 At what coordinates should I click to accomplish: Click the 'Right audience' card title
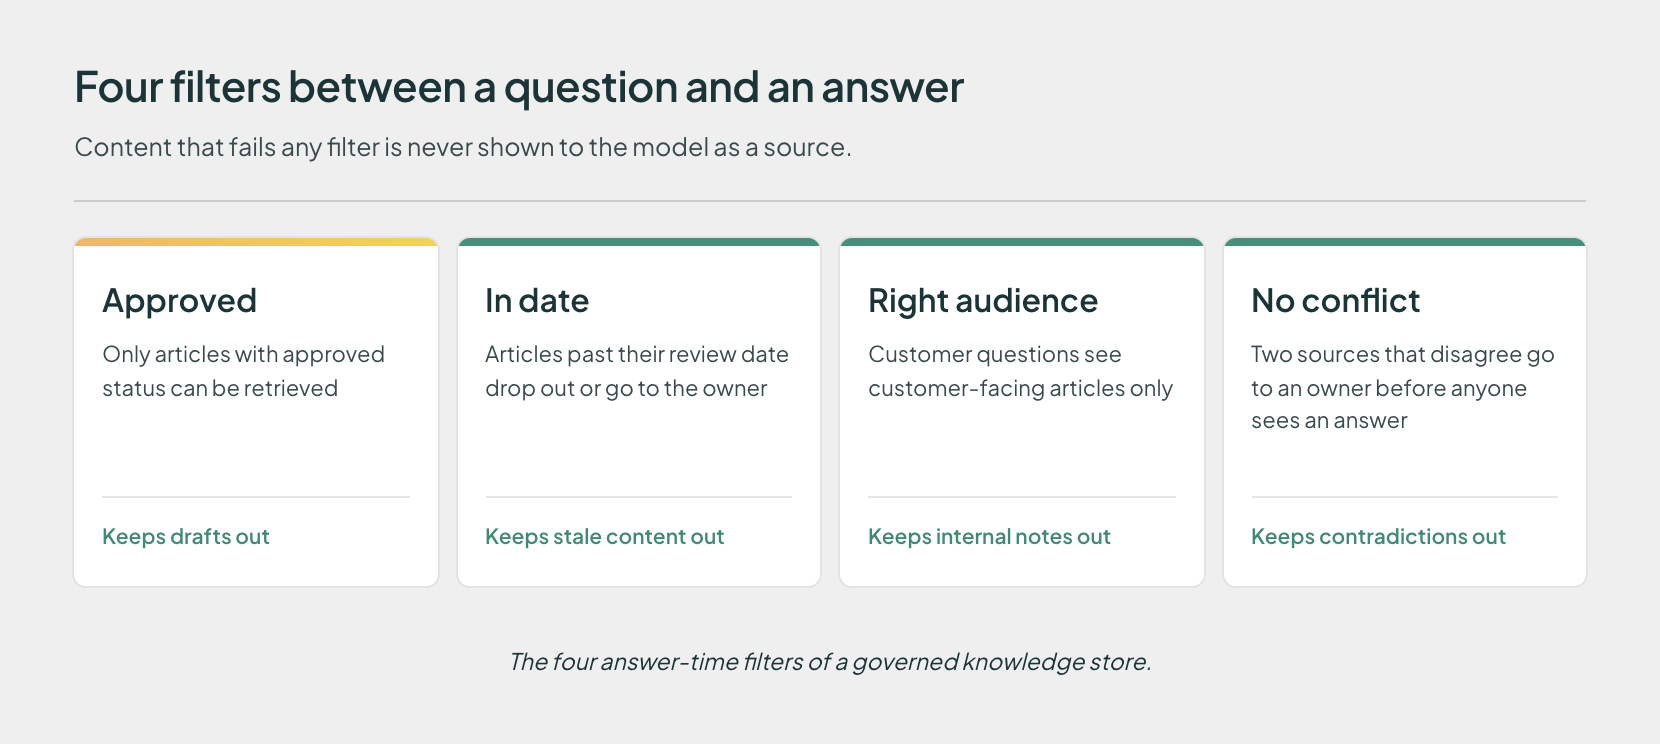983,301
